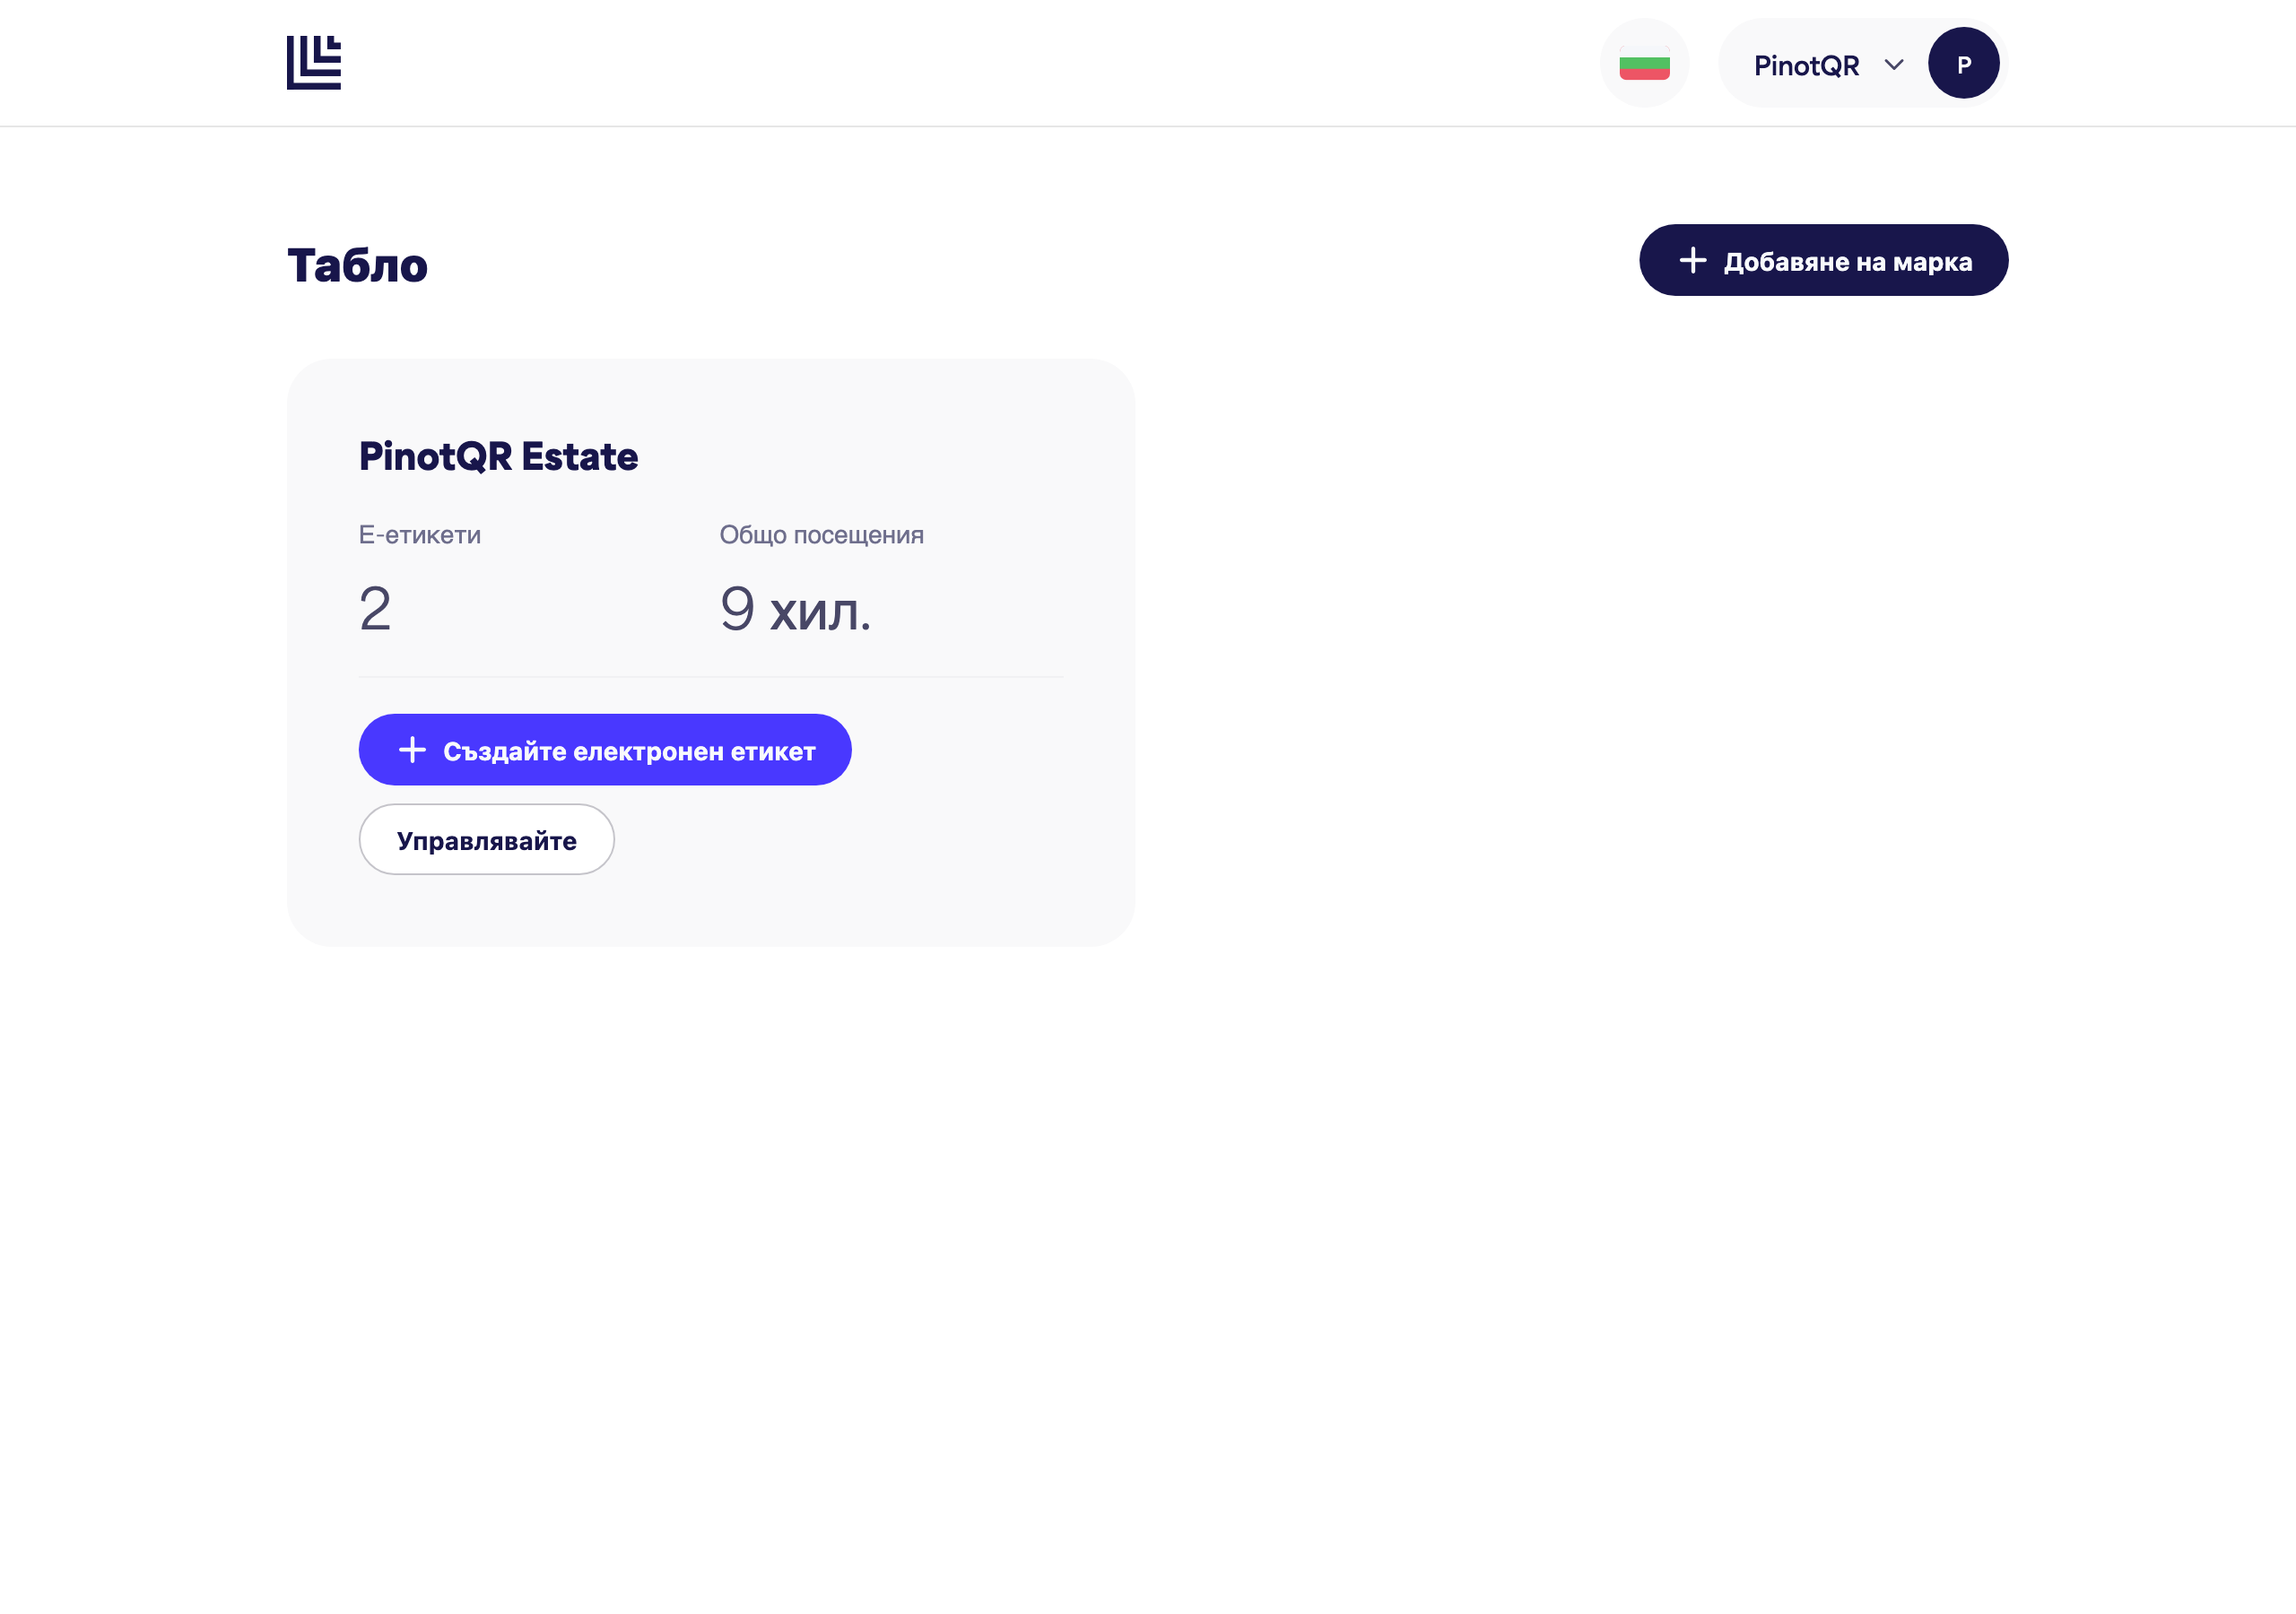Select the Табло page heading
Screen dimensions: 2296x1614
(x=357, y=265)
